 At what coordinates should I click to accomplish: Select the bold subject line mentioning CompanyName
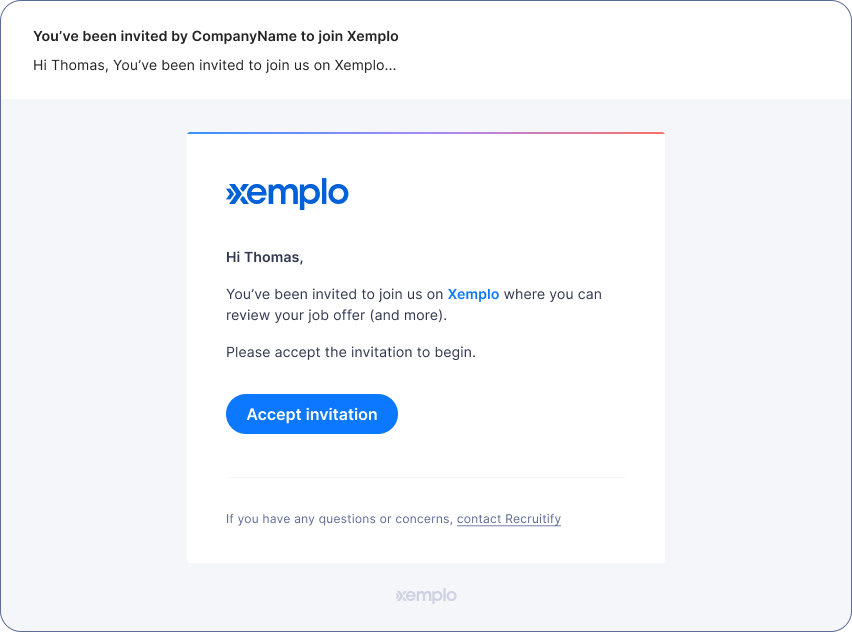coord(217,36)
